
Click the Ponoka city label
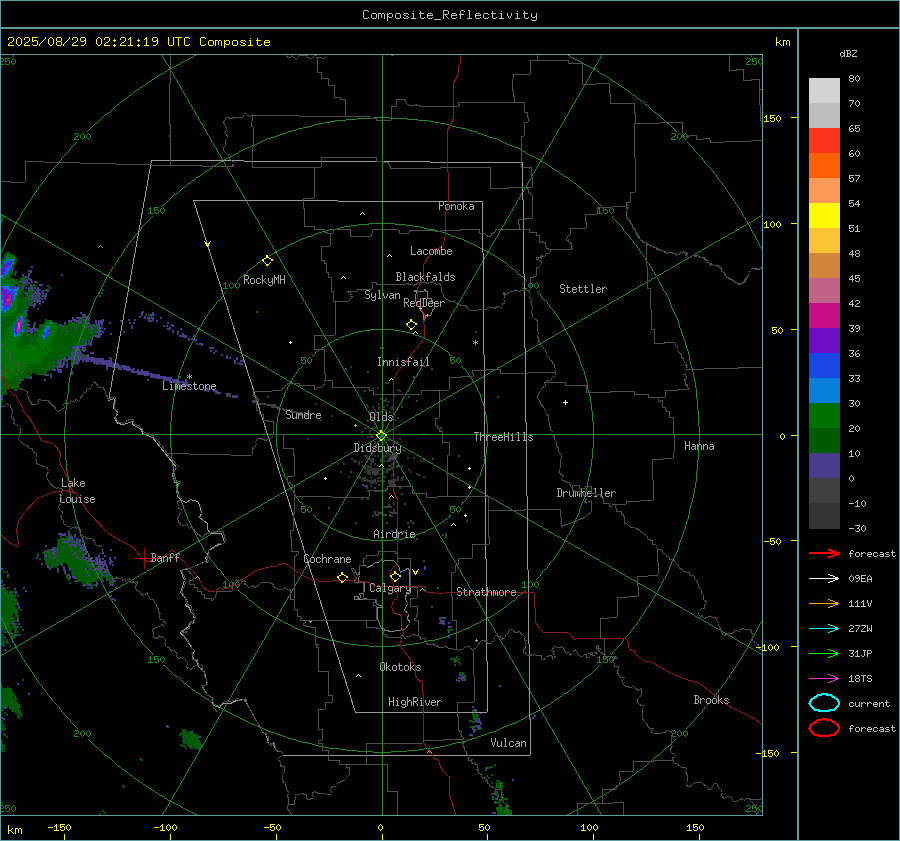(456, 206)
